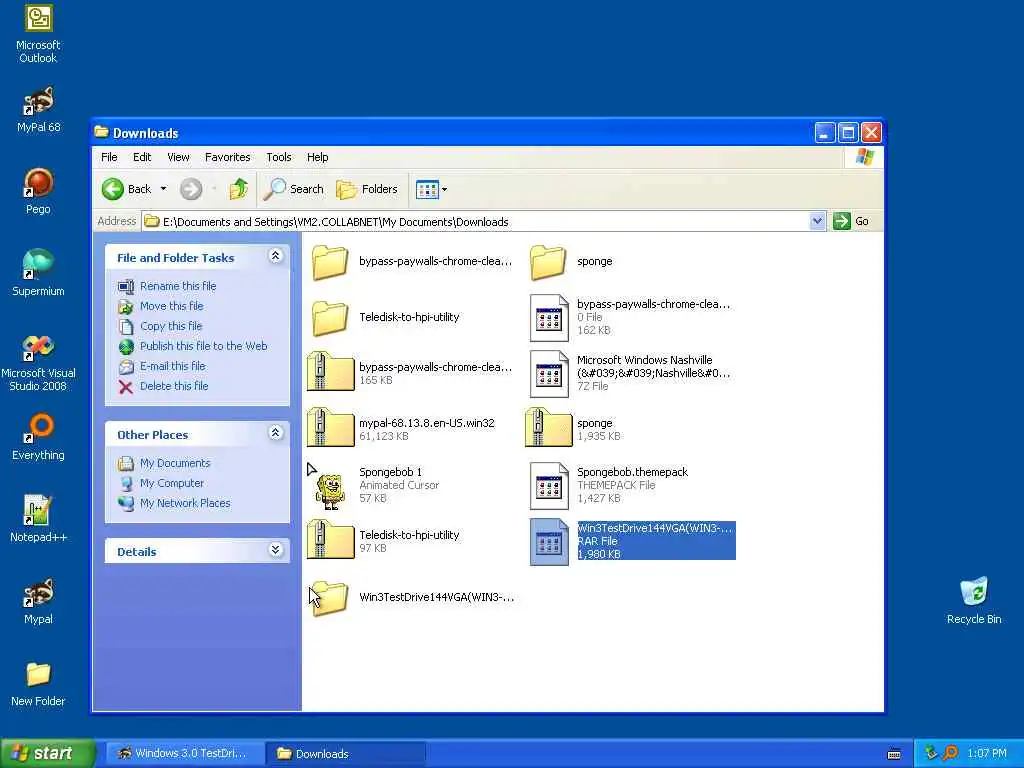Select the Teledisk-to-hpi-utility folder
This screenshot has height=768, width=1024.
[x=385, y=317]
